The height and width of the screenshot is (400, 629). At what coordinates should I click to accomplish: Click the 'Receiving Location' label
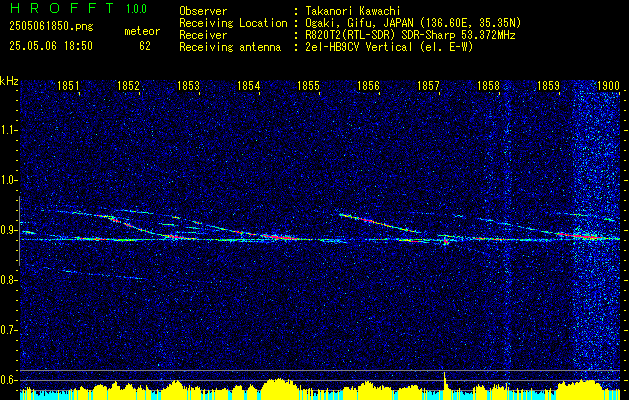tap(233, 23)
